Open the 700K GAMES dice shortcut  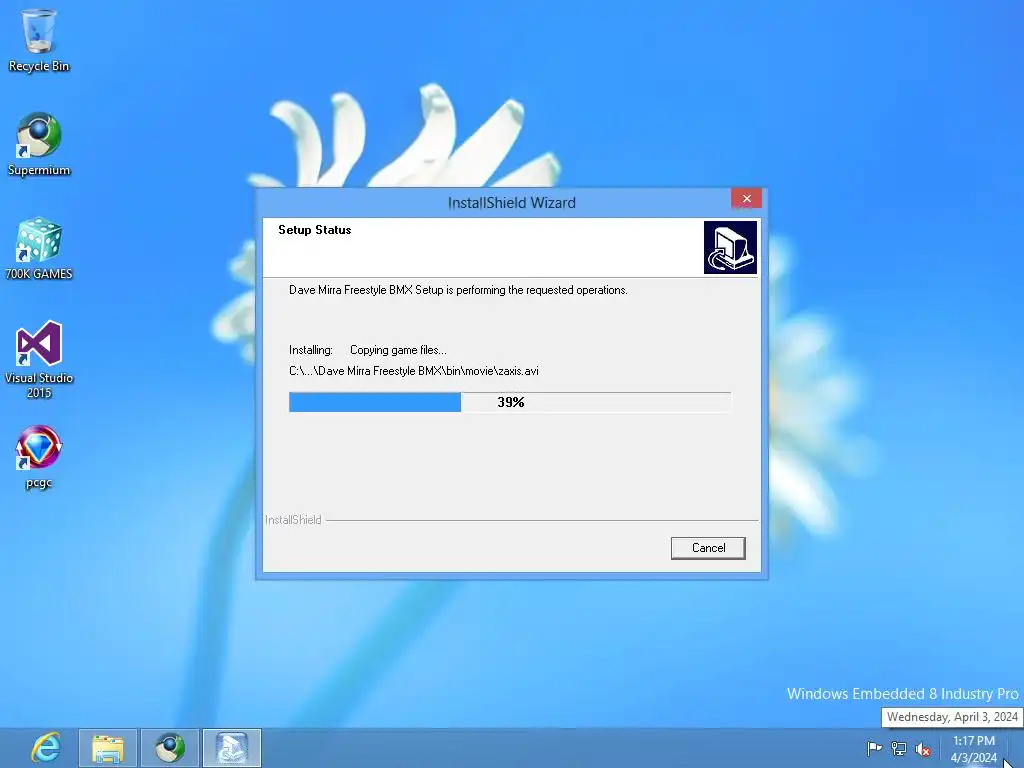pos(39,248)
